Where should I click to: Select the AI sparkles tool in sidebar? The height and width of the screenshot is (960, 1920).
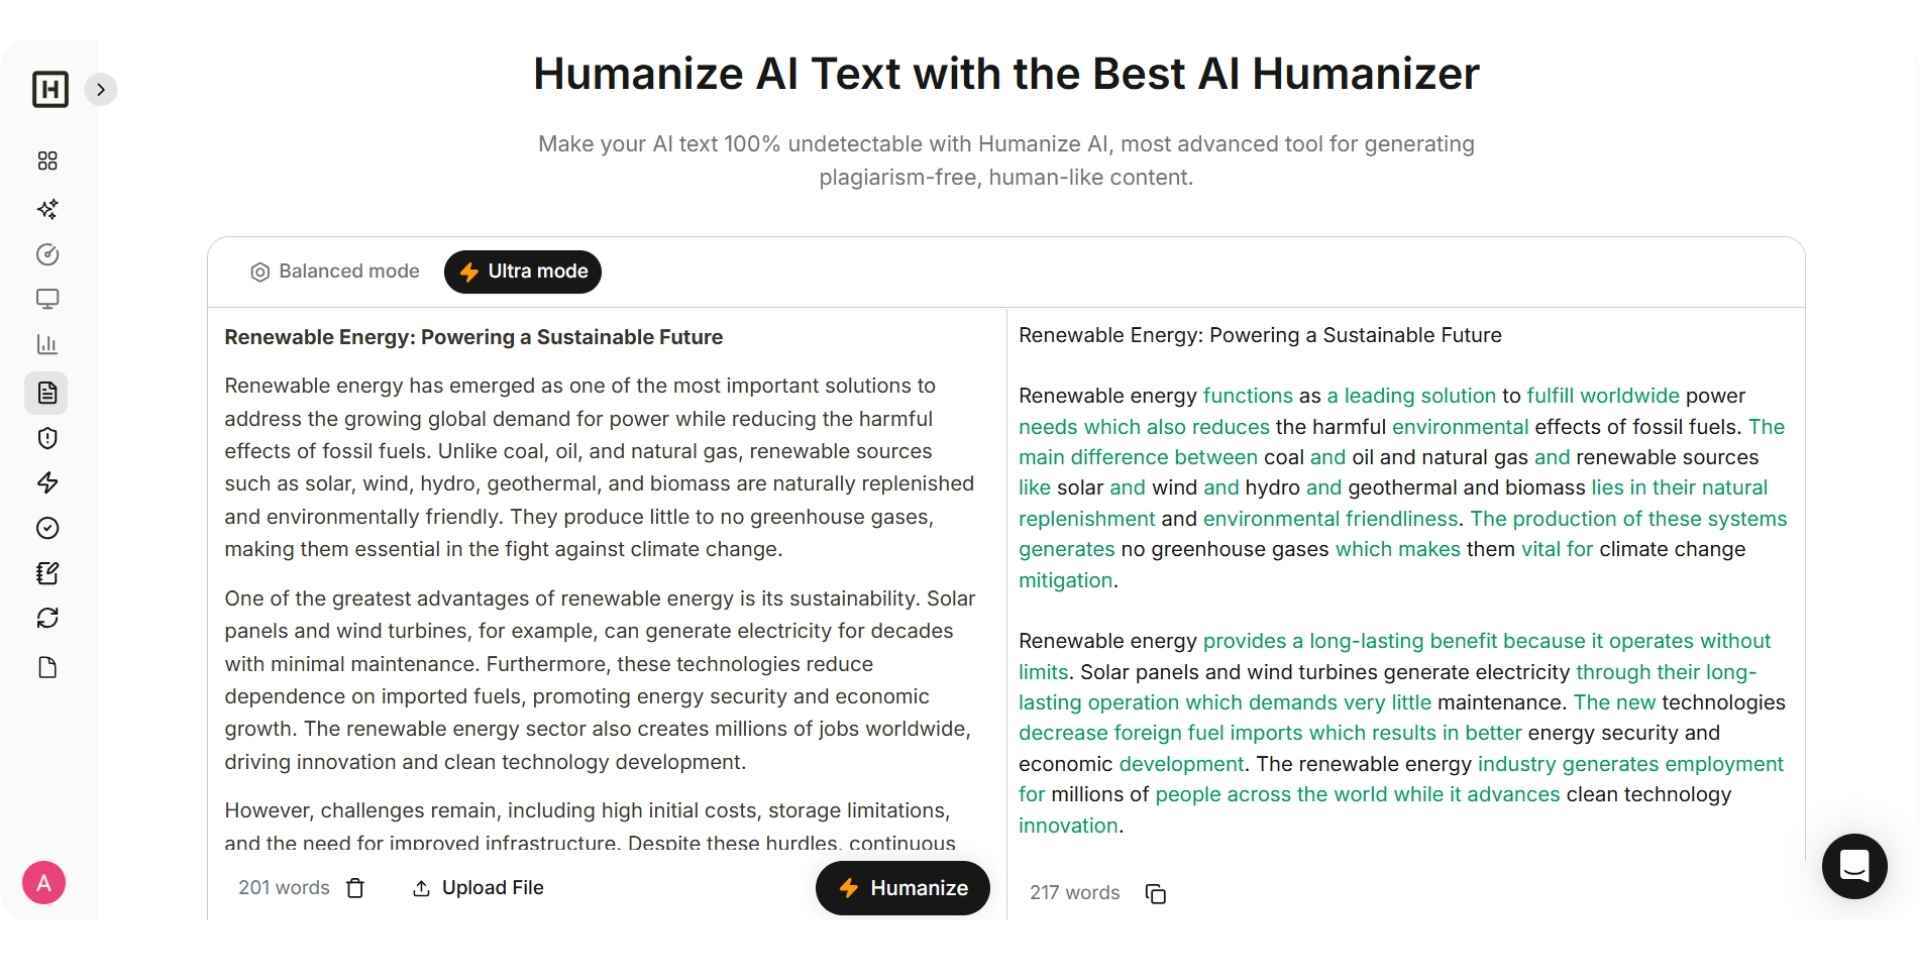[47, 209]
